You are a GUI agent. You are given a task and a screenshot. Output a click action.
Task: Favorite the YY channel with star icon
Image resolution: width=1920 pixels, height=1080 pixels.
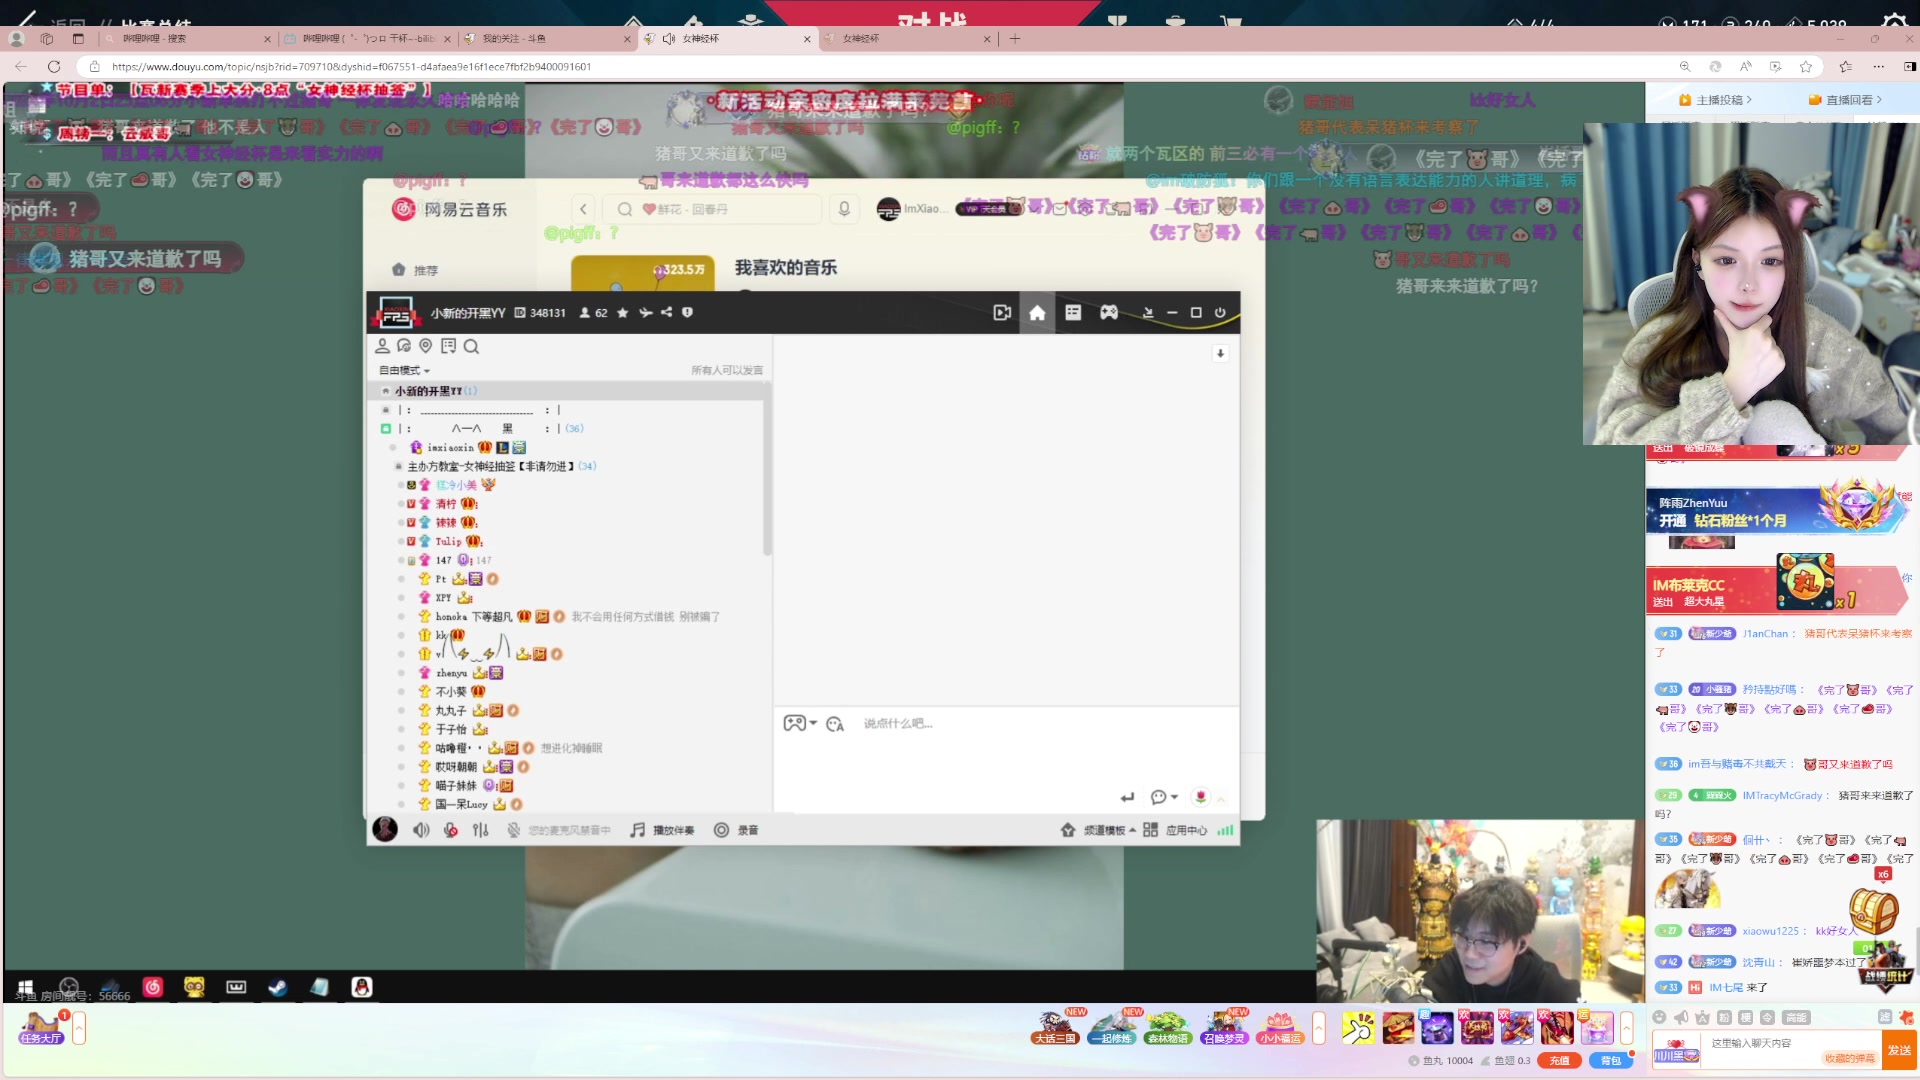click(622, 313)
